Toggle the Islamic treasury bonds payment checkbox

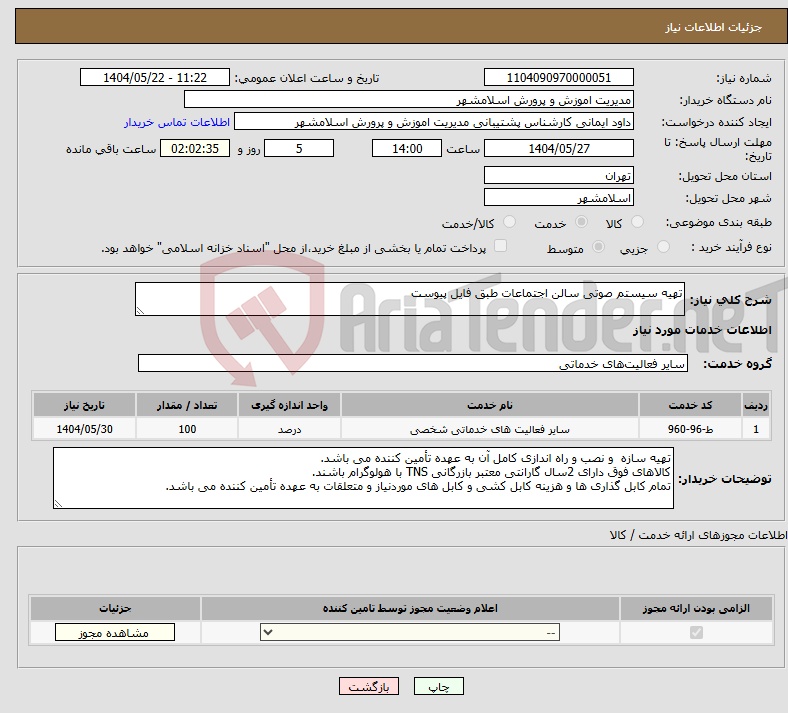point(501,245)
